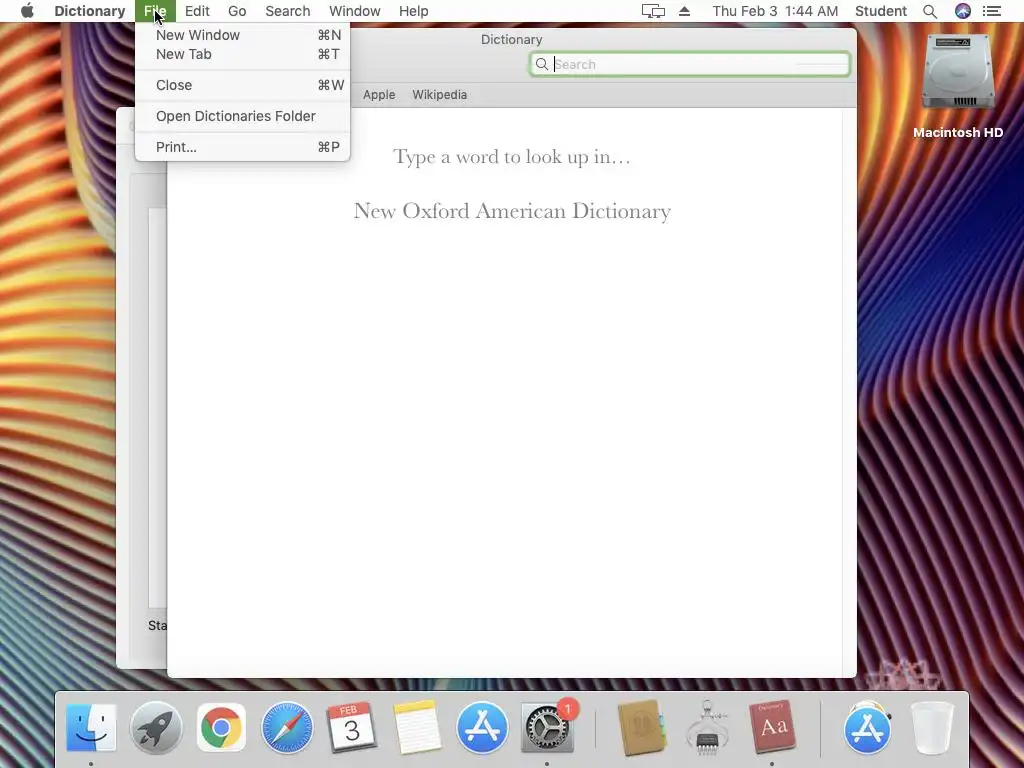Open the Student user menu
Image resolution: width=1024 pixels, height=768 pixels.
881,11
